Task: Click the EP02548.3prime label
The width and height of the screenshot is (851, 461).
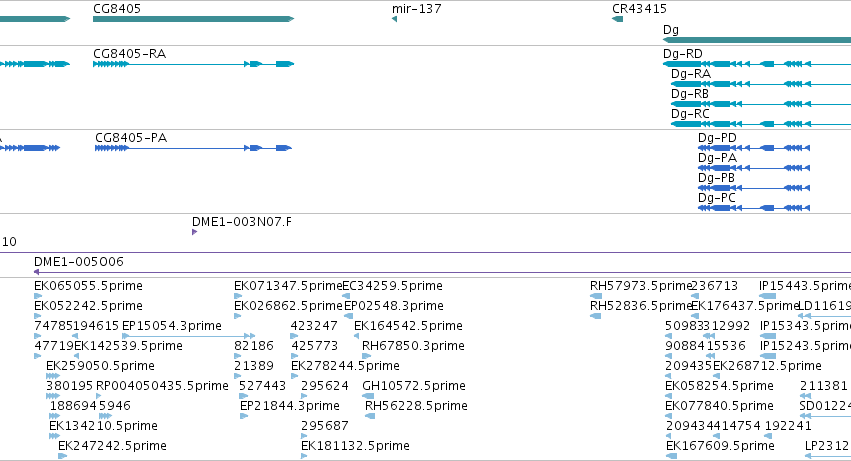Action: tap(394, 306)
